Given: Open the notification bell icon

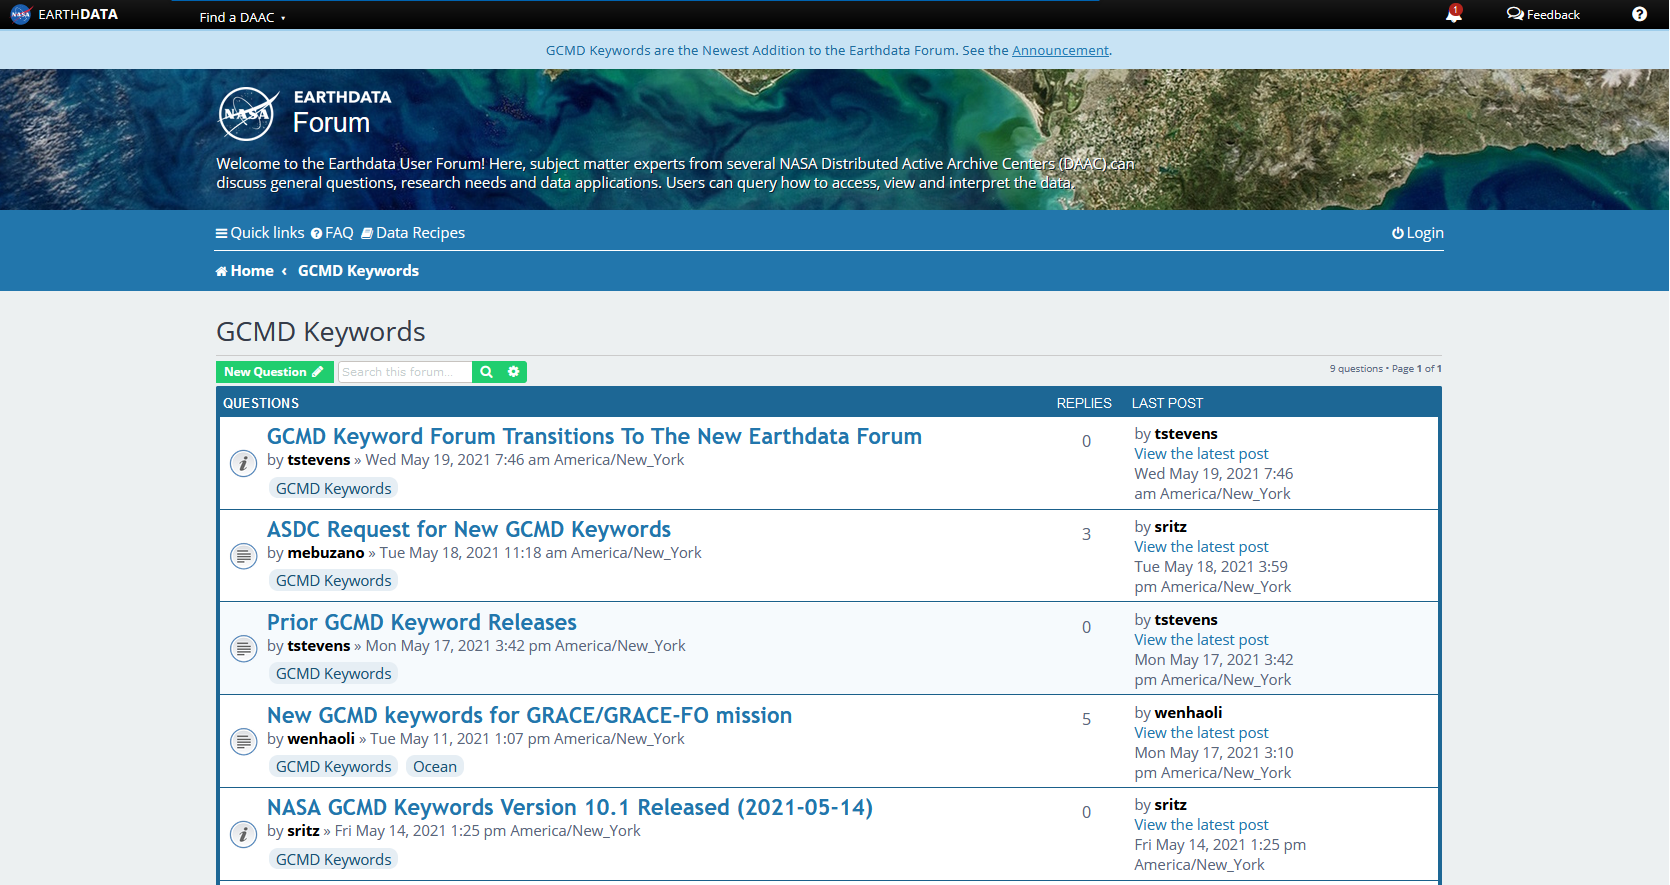Looking at the screenshot, I should pos(1454,14).
